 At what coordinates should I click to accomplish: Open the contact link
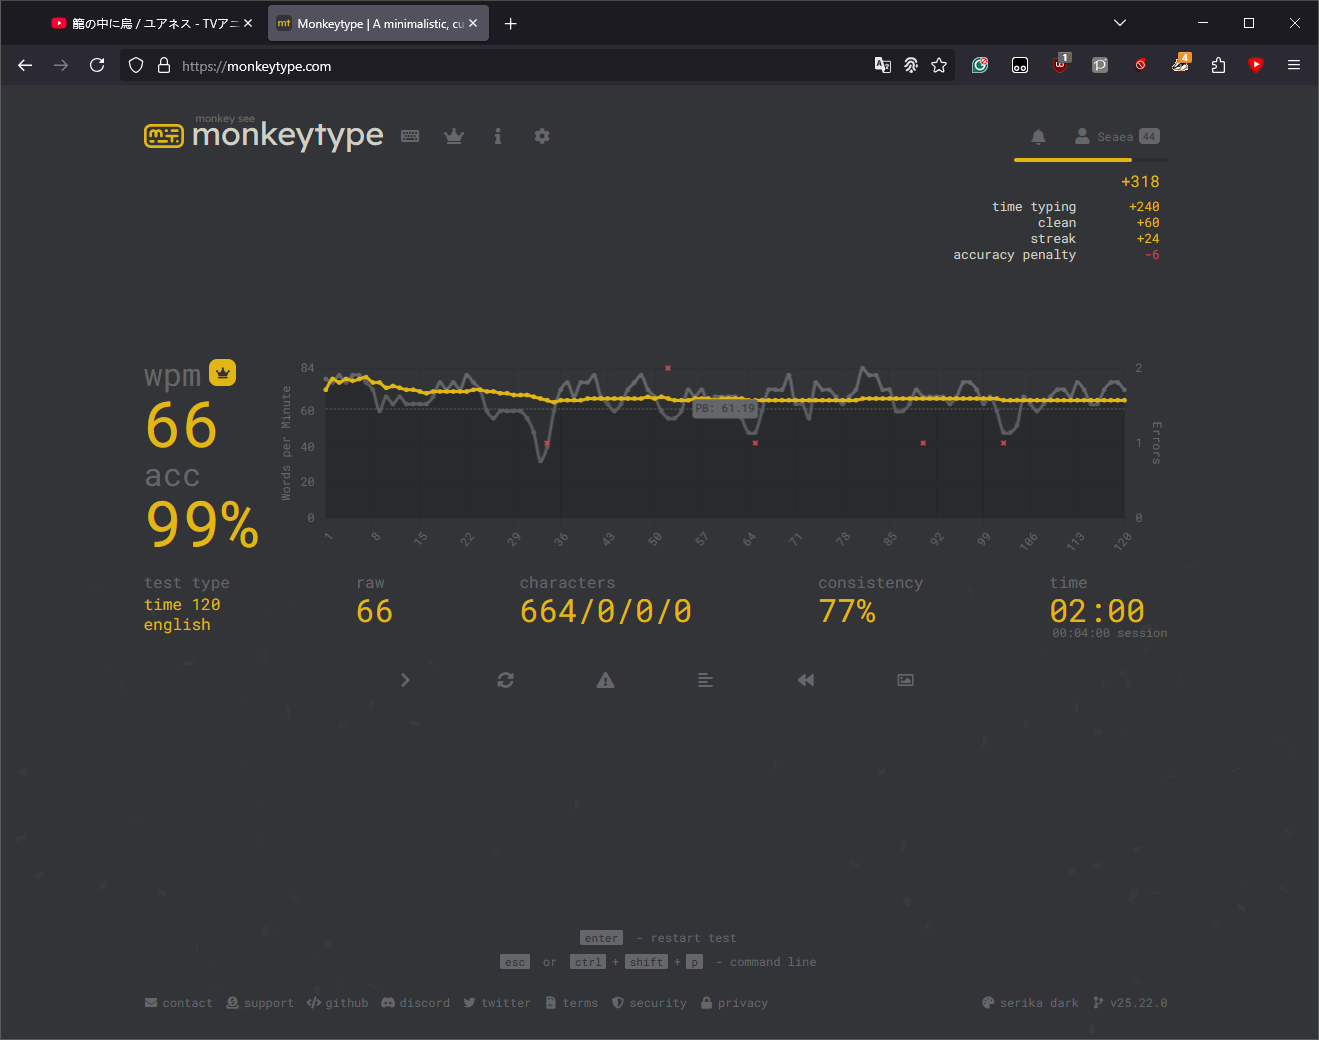click(x=178, y=1003)
